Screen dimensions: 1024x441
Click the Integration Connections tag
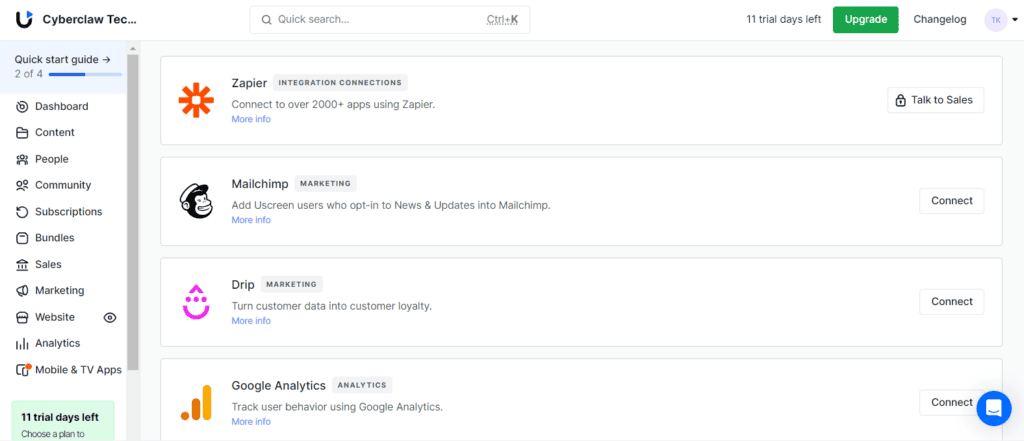click(340, 83)
